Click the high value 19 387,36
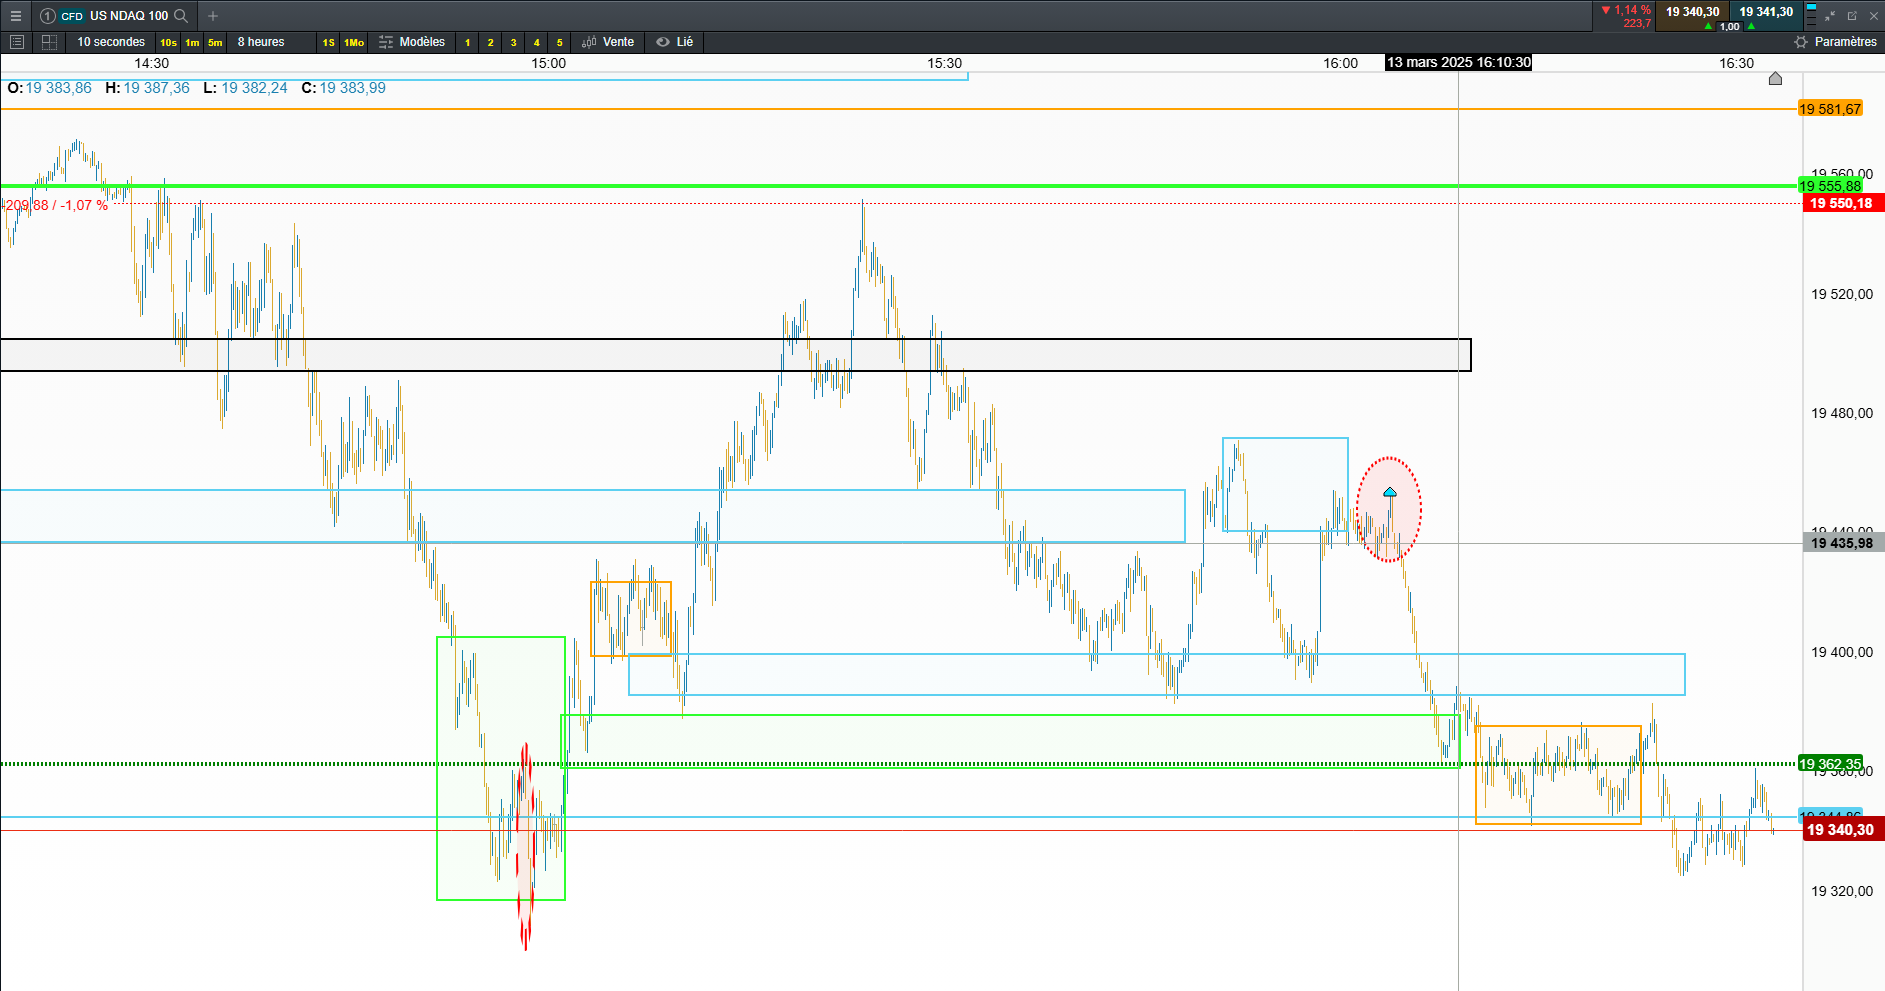This screenshot has height=991, width=1885. click(156, 88)
